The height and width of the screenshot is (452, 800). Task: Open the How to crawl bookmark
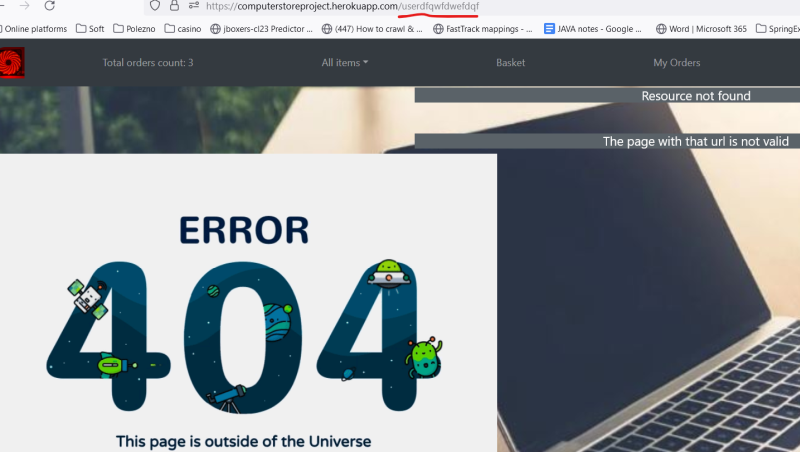[x=372, y=29]
